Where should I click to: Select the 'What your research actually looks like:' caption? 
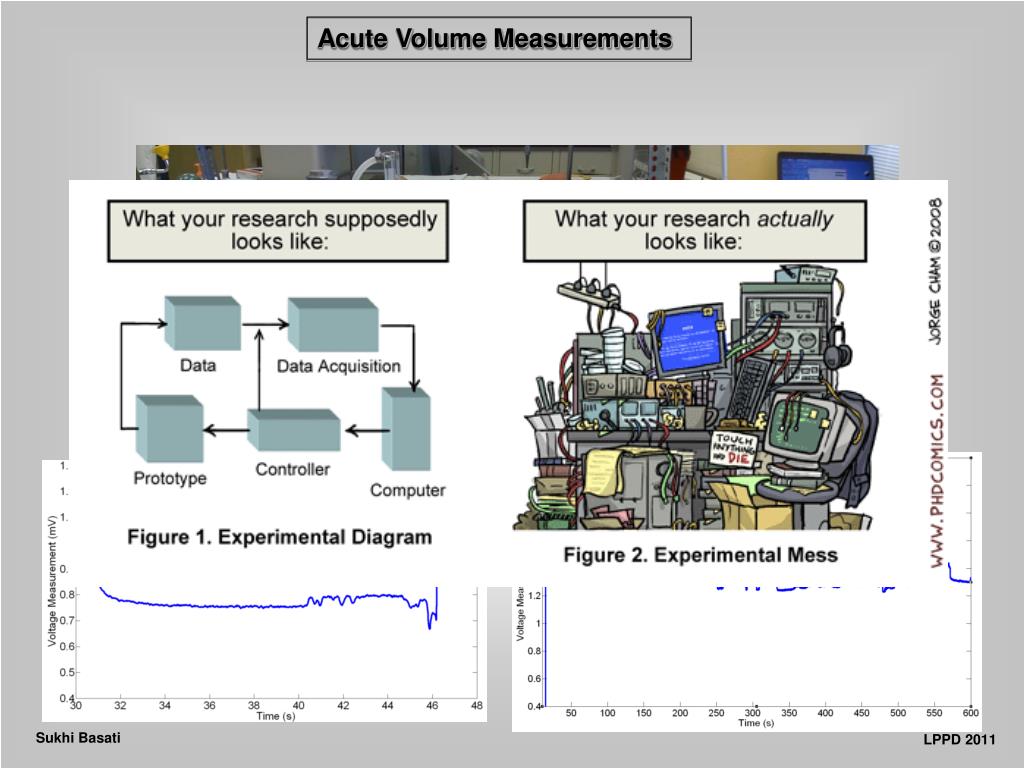(695, 231)
